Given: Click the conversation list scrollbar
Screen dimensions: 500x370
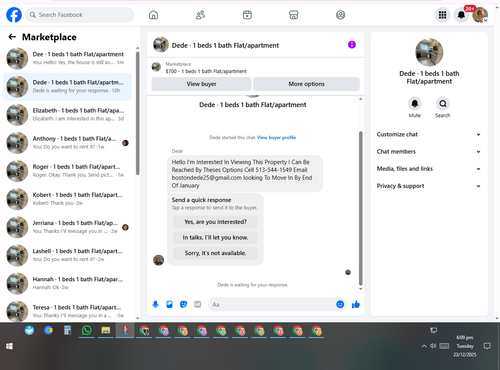Looking at the screenshot, I should (x=137, y=113).
